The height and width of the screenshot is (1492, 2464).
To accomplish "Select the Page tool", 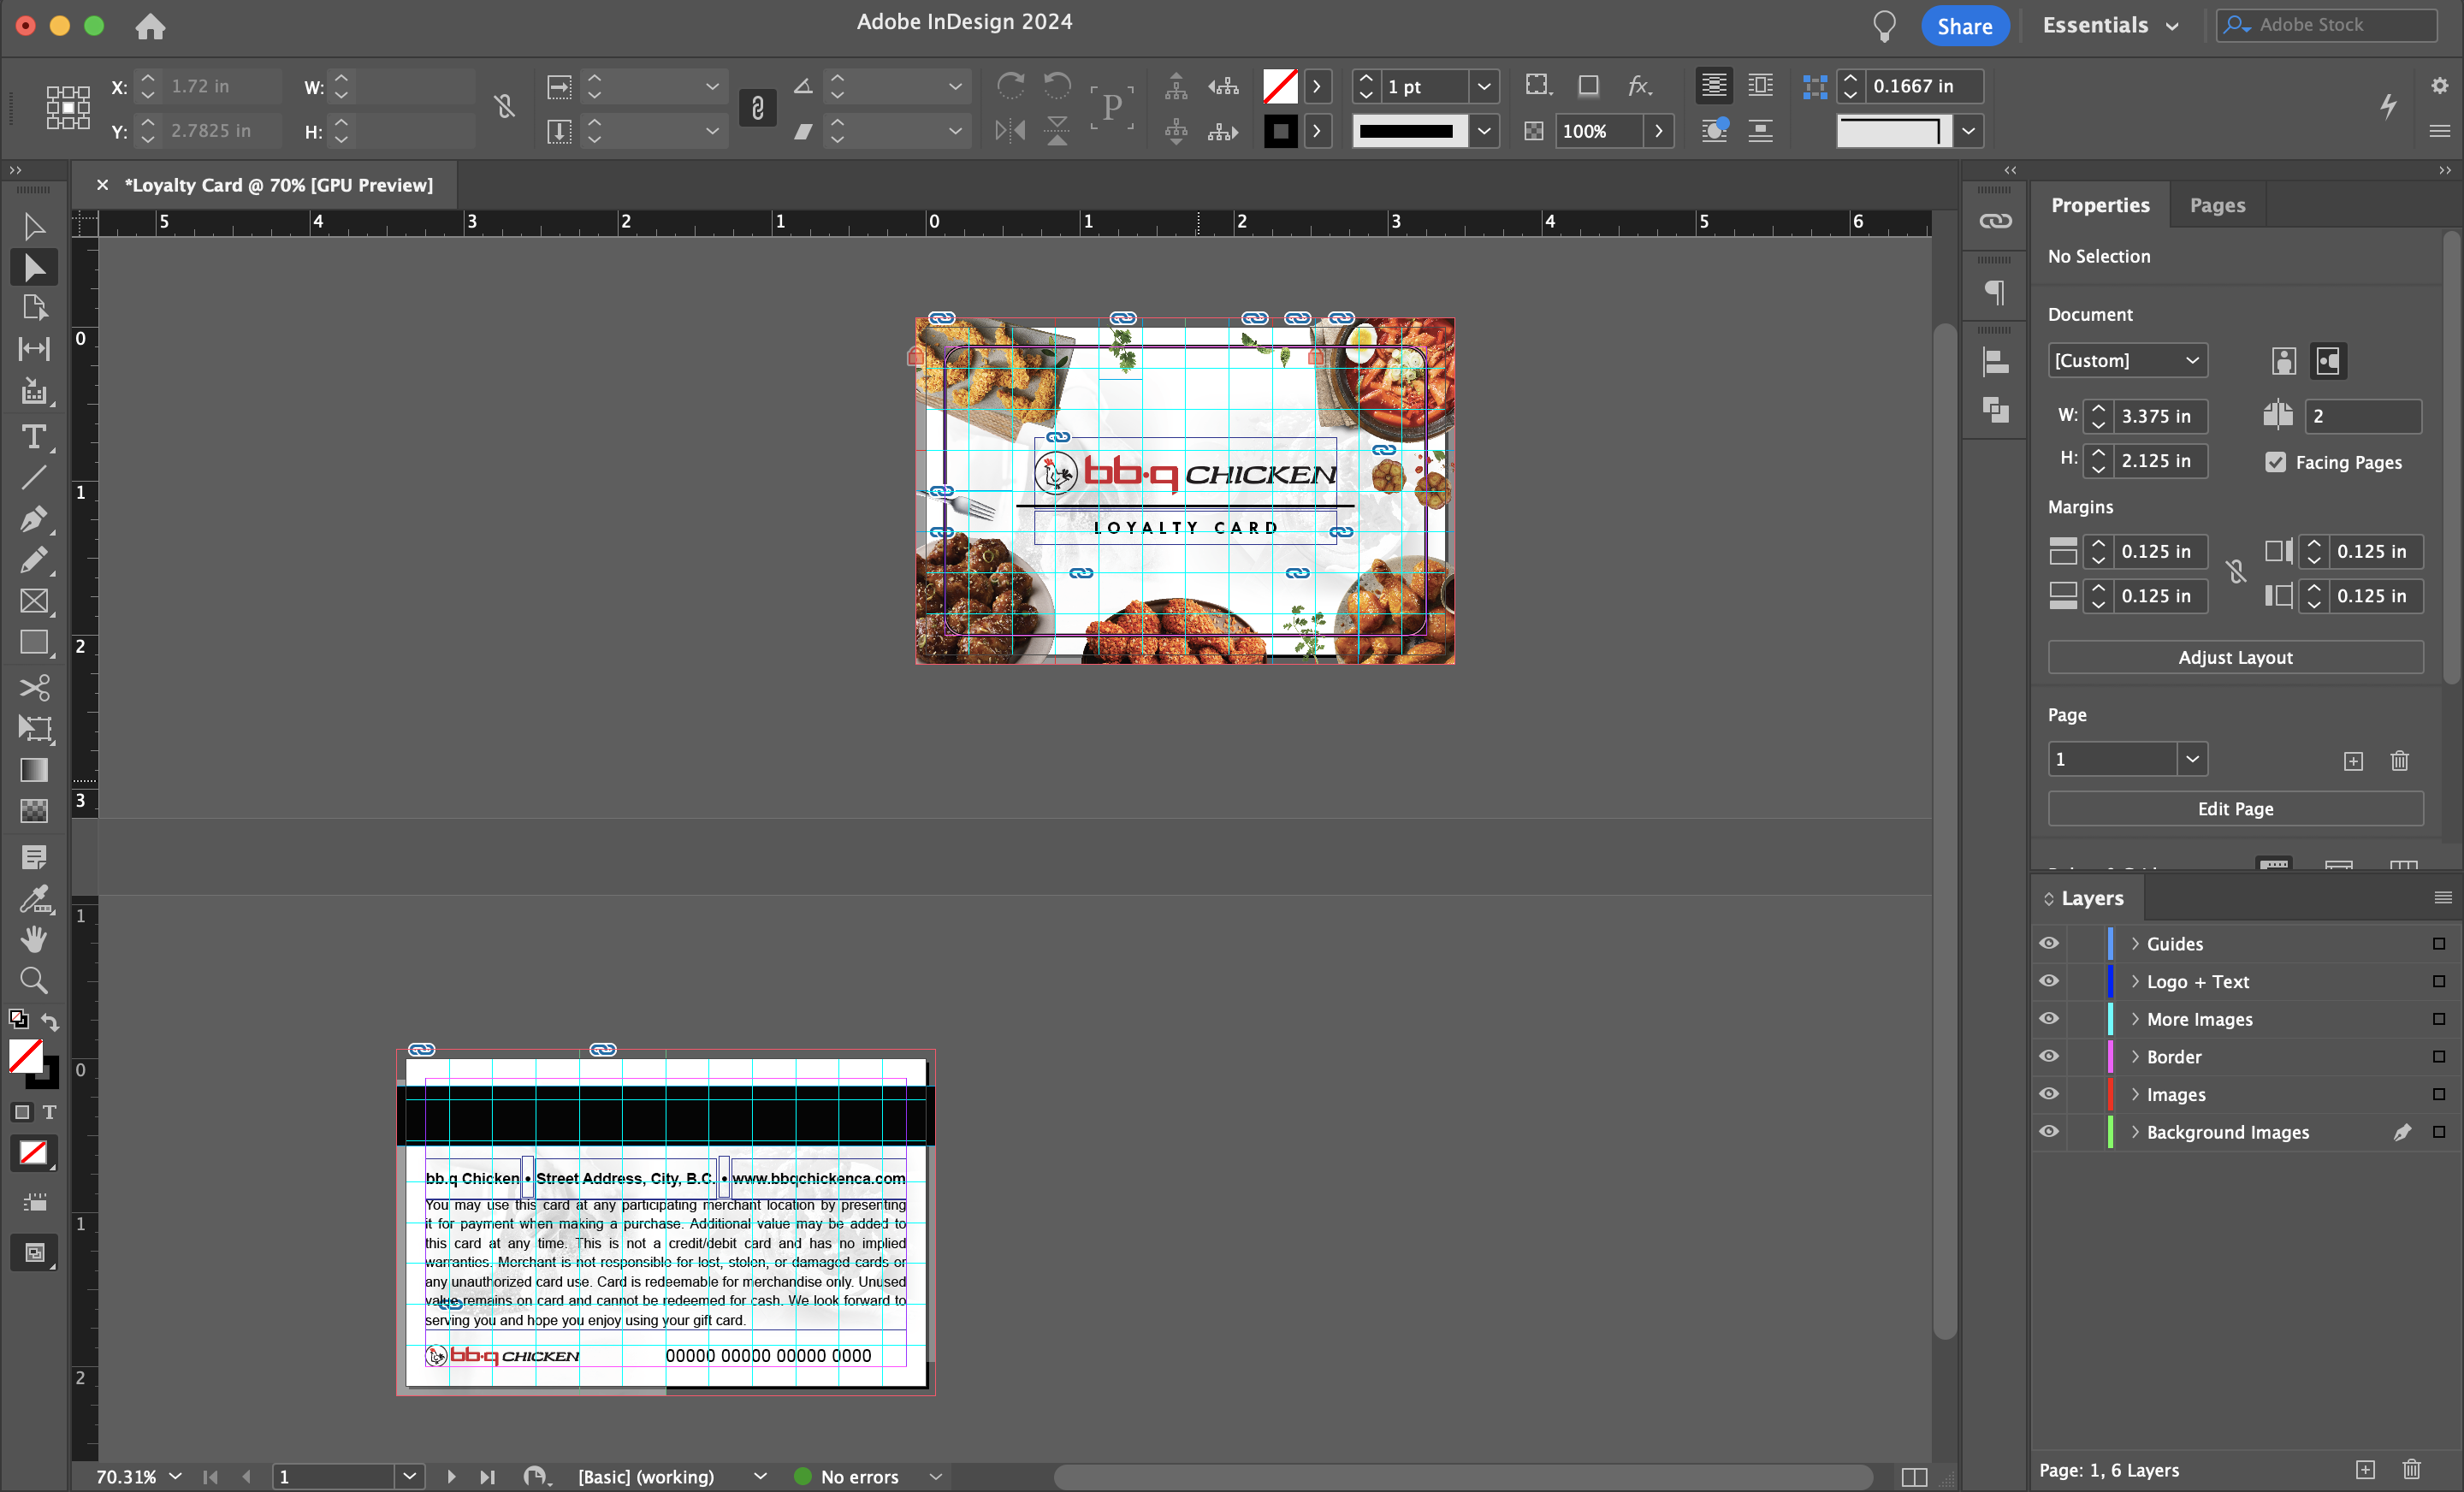I will pyautogui.click(x=34, y=308).
